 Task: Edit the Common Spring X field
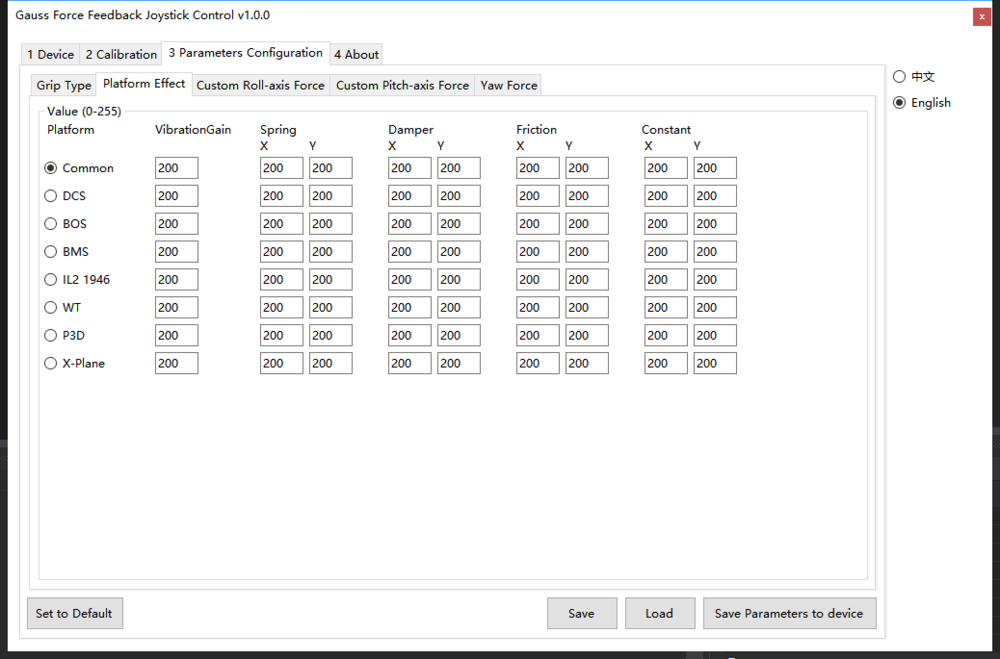point(281,168)
